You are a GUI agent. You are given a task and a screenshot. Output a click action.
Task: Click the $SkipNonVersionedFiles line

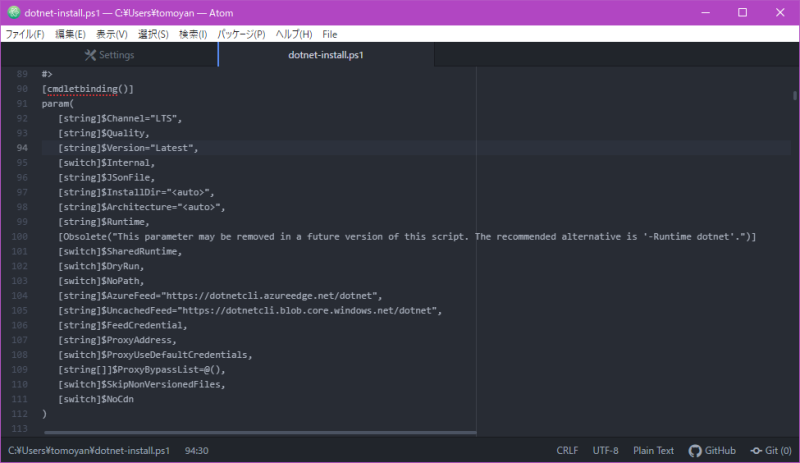[141, 385]
